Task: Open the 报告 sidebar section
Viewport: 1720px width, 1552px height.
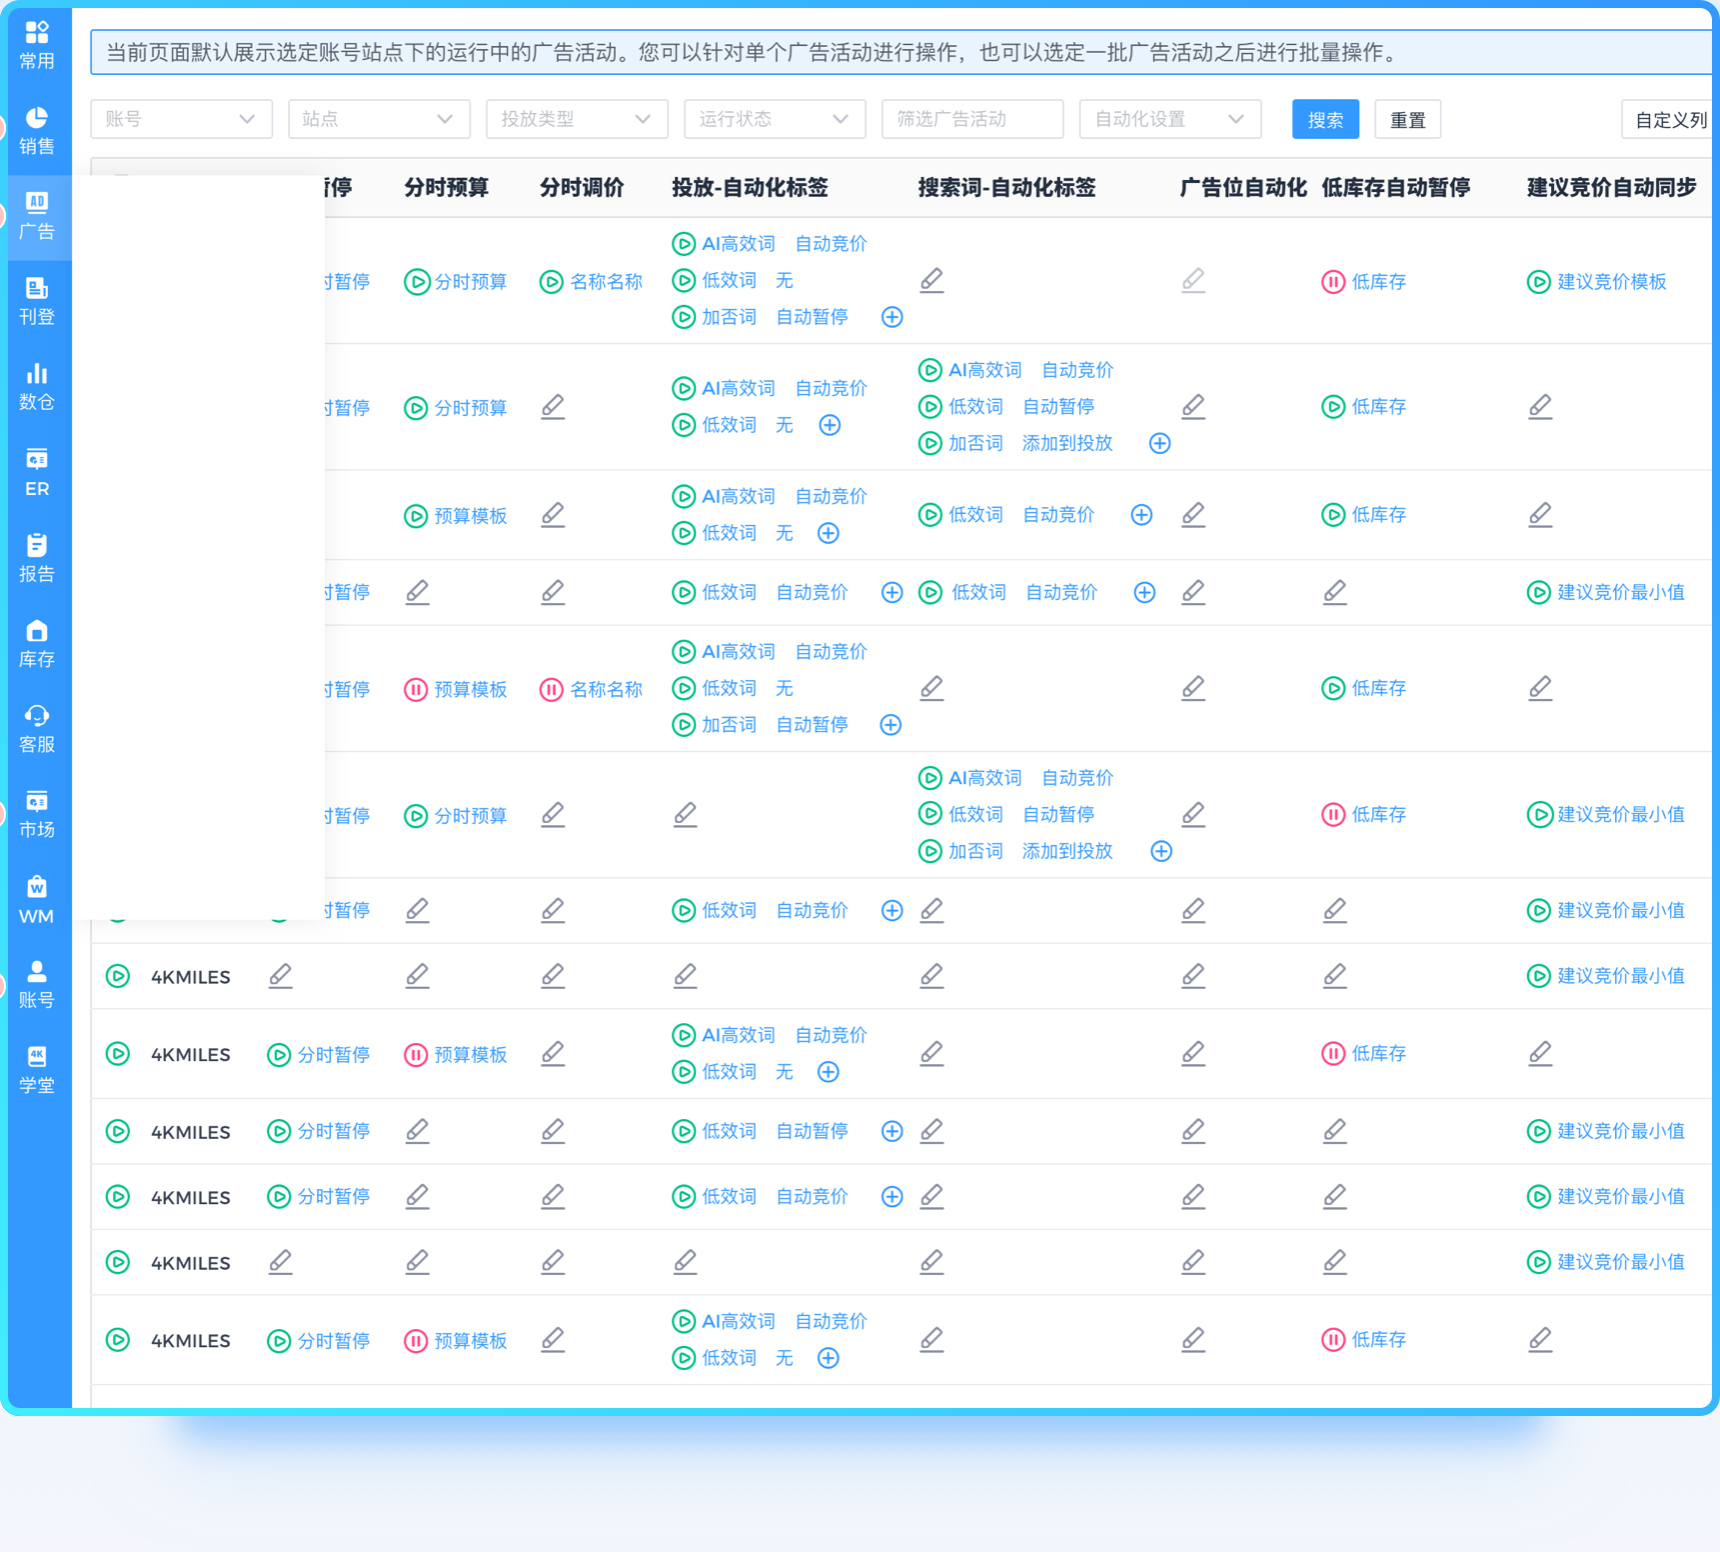Action: (37, 558)
